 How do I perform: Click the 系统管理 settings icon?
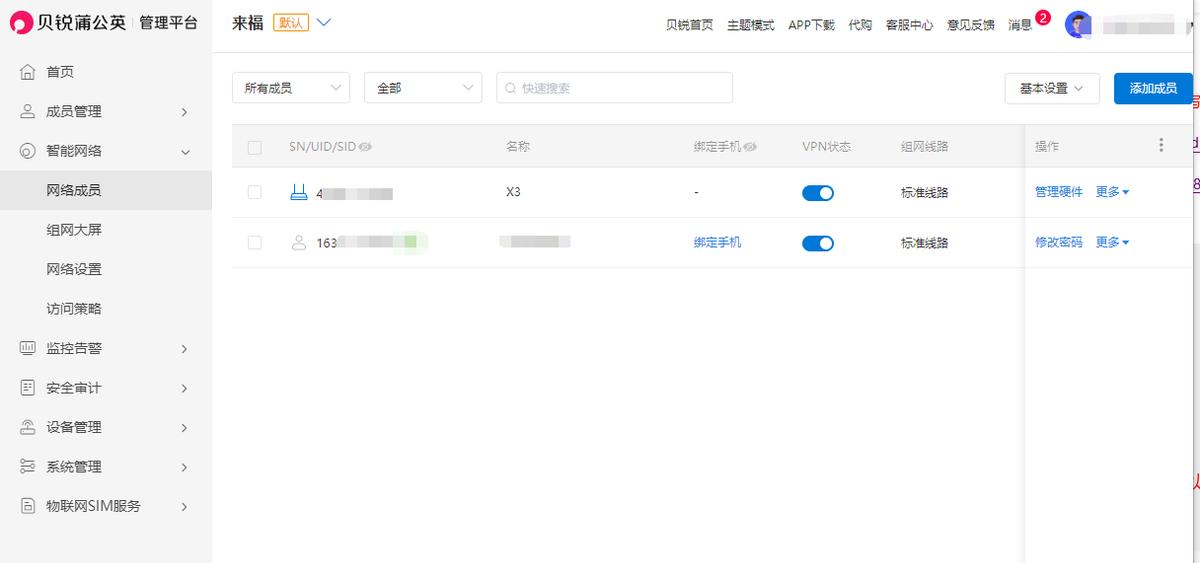[x=28, y=467]
